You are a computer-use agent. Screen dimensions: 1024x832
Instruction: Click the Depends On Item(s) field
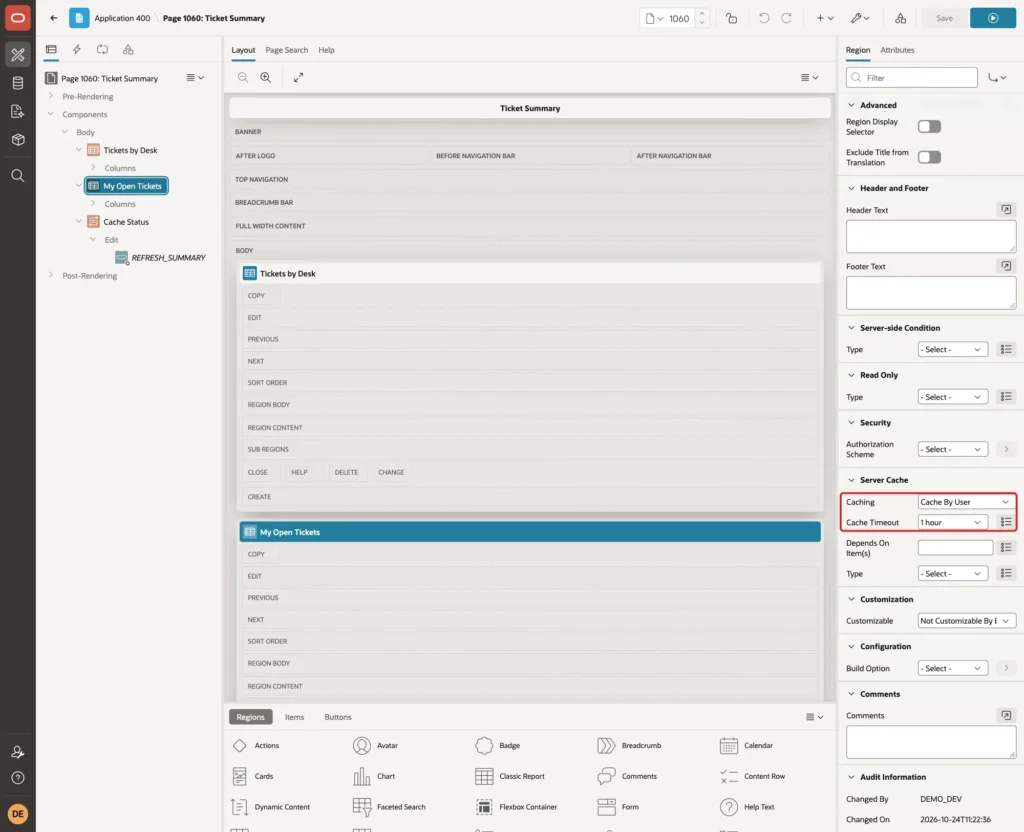[x=955, y=547]
